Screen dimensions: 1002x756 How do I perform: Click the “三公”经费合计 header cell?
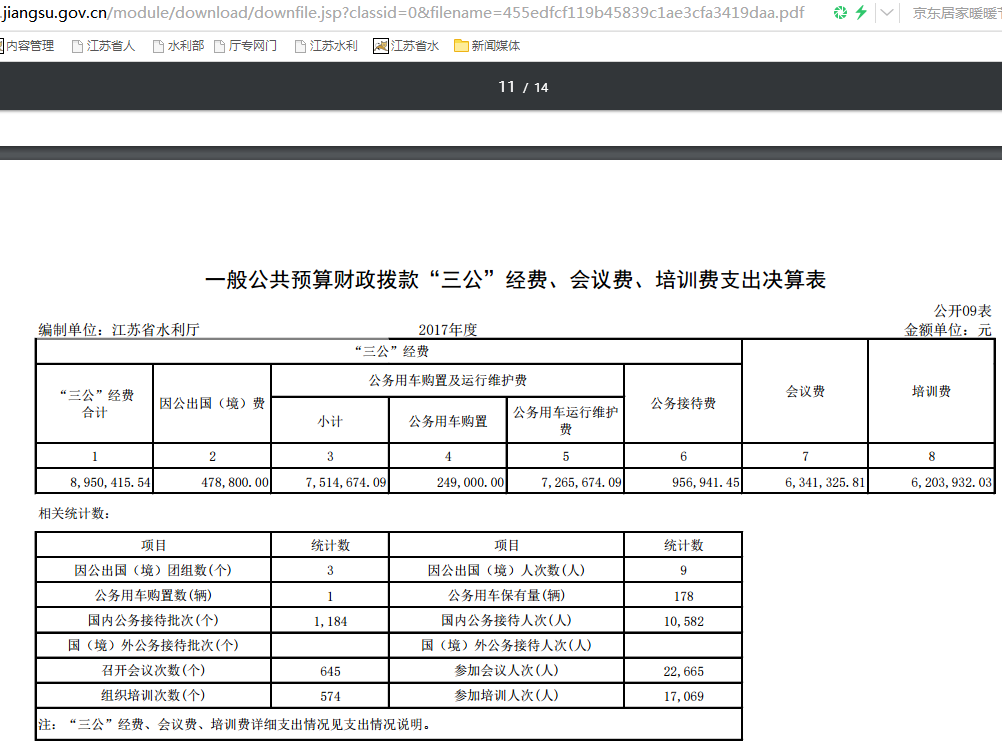pyautogui.click(x=95, y=404)
